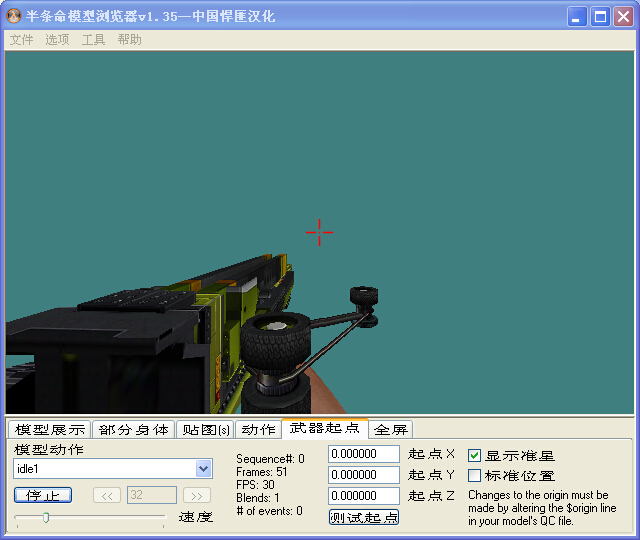640x540 pixels.
Task: Open the 帮助 menu
Action: [129, 40]
